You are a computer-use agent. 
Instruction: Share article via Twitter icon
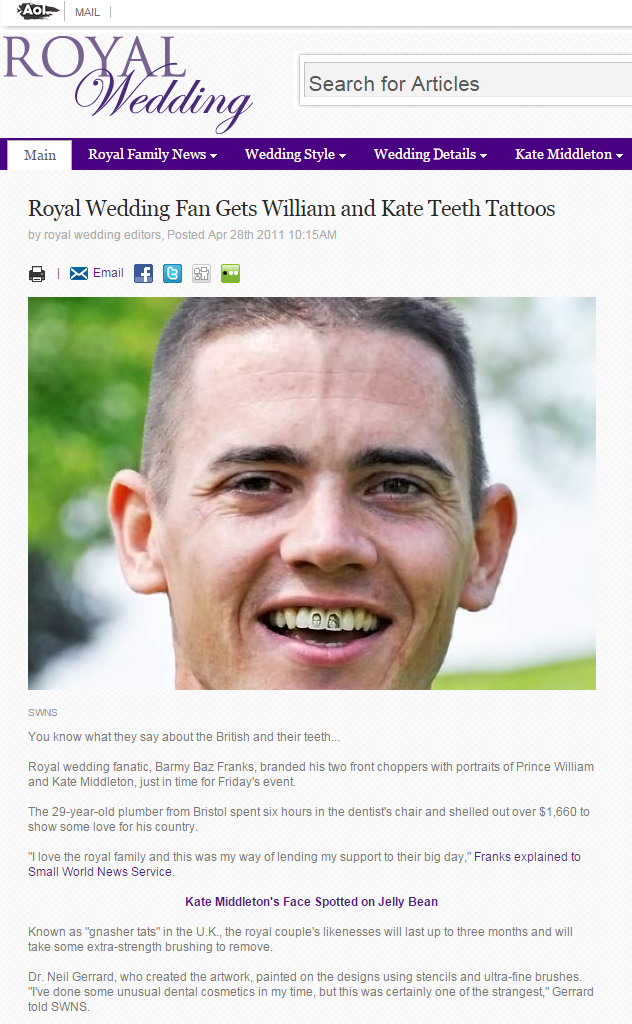tap(172, 274)
